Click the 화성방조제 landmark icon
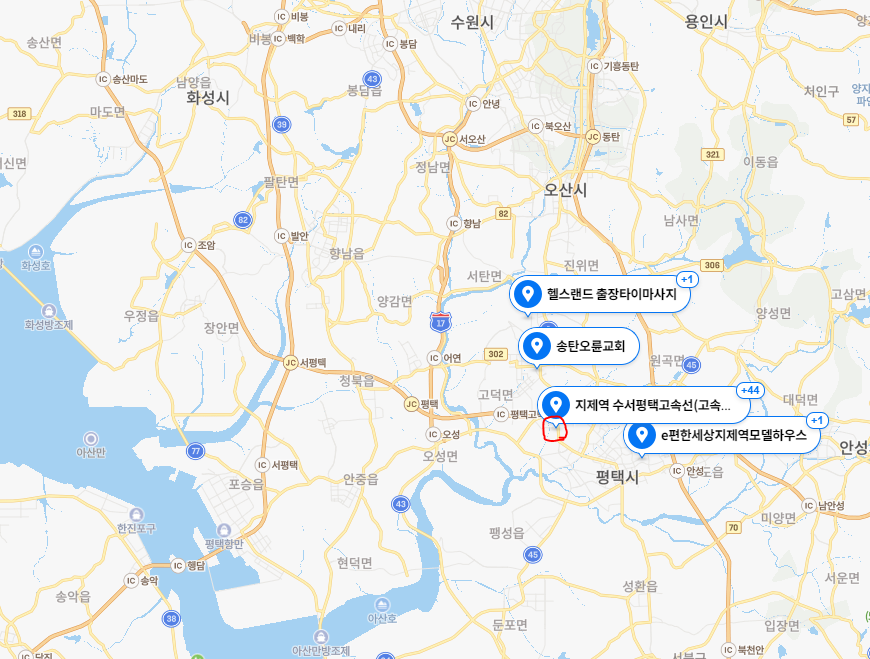 [49, 311]
